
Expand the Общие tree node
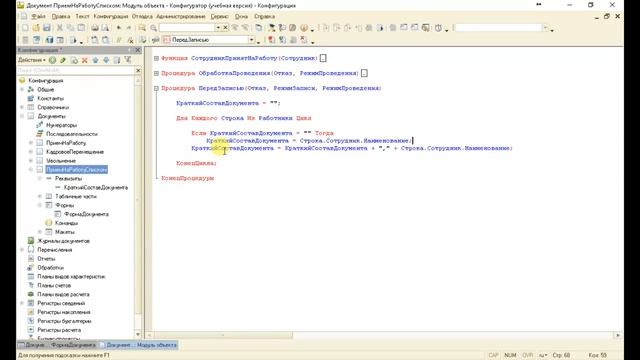pos(22,89)
